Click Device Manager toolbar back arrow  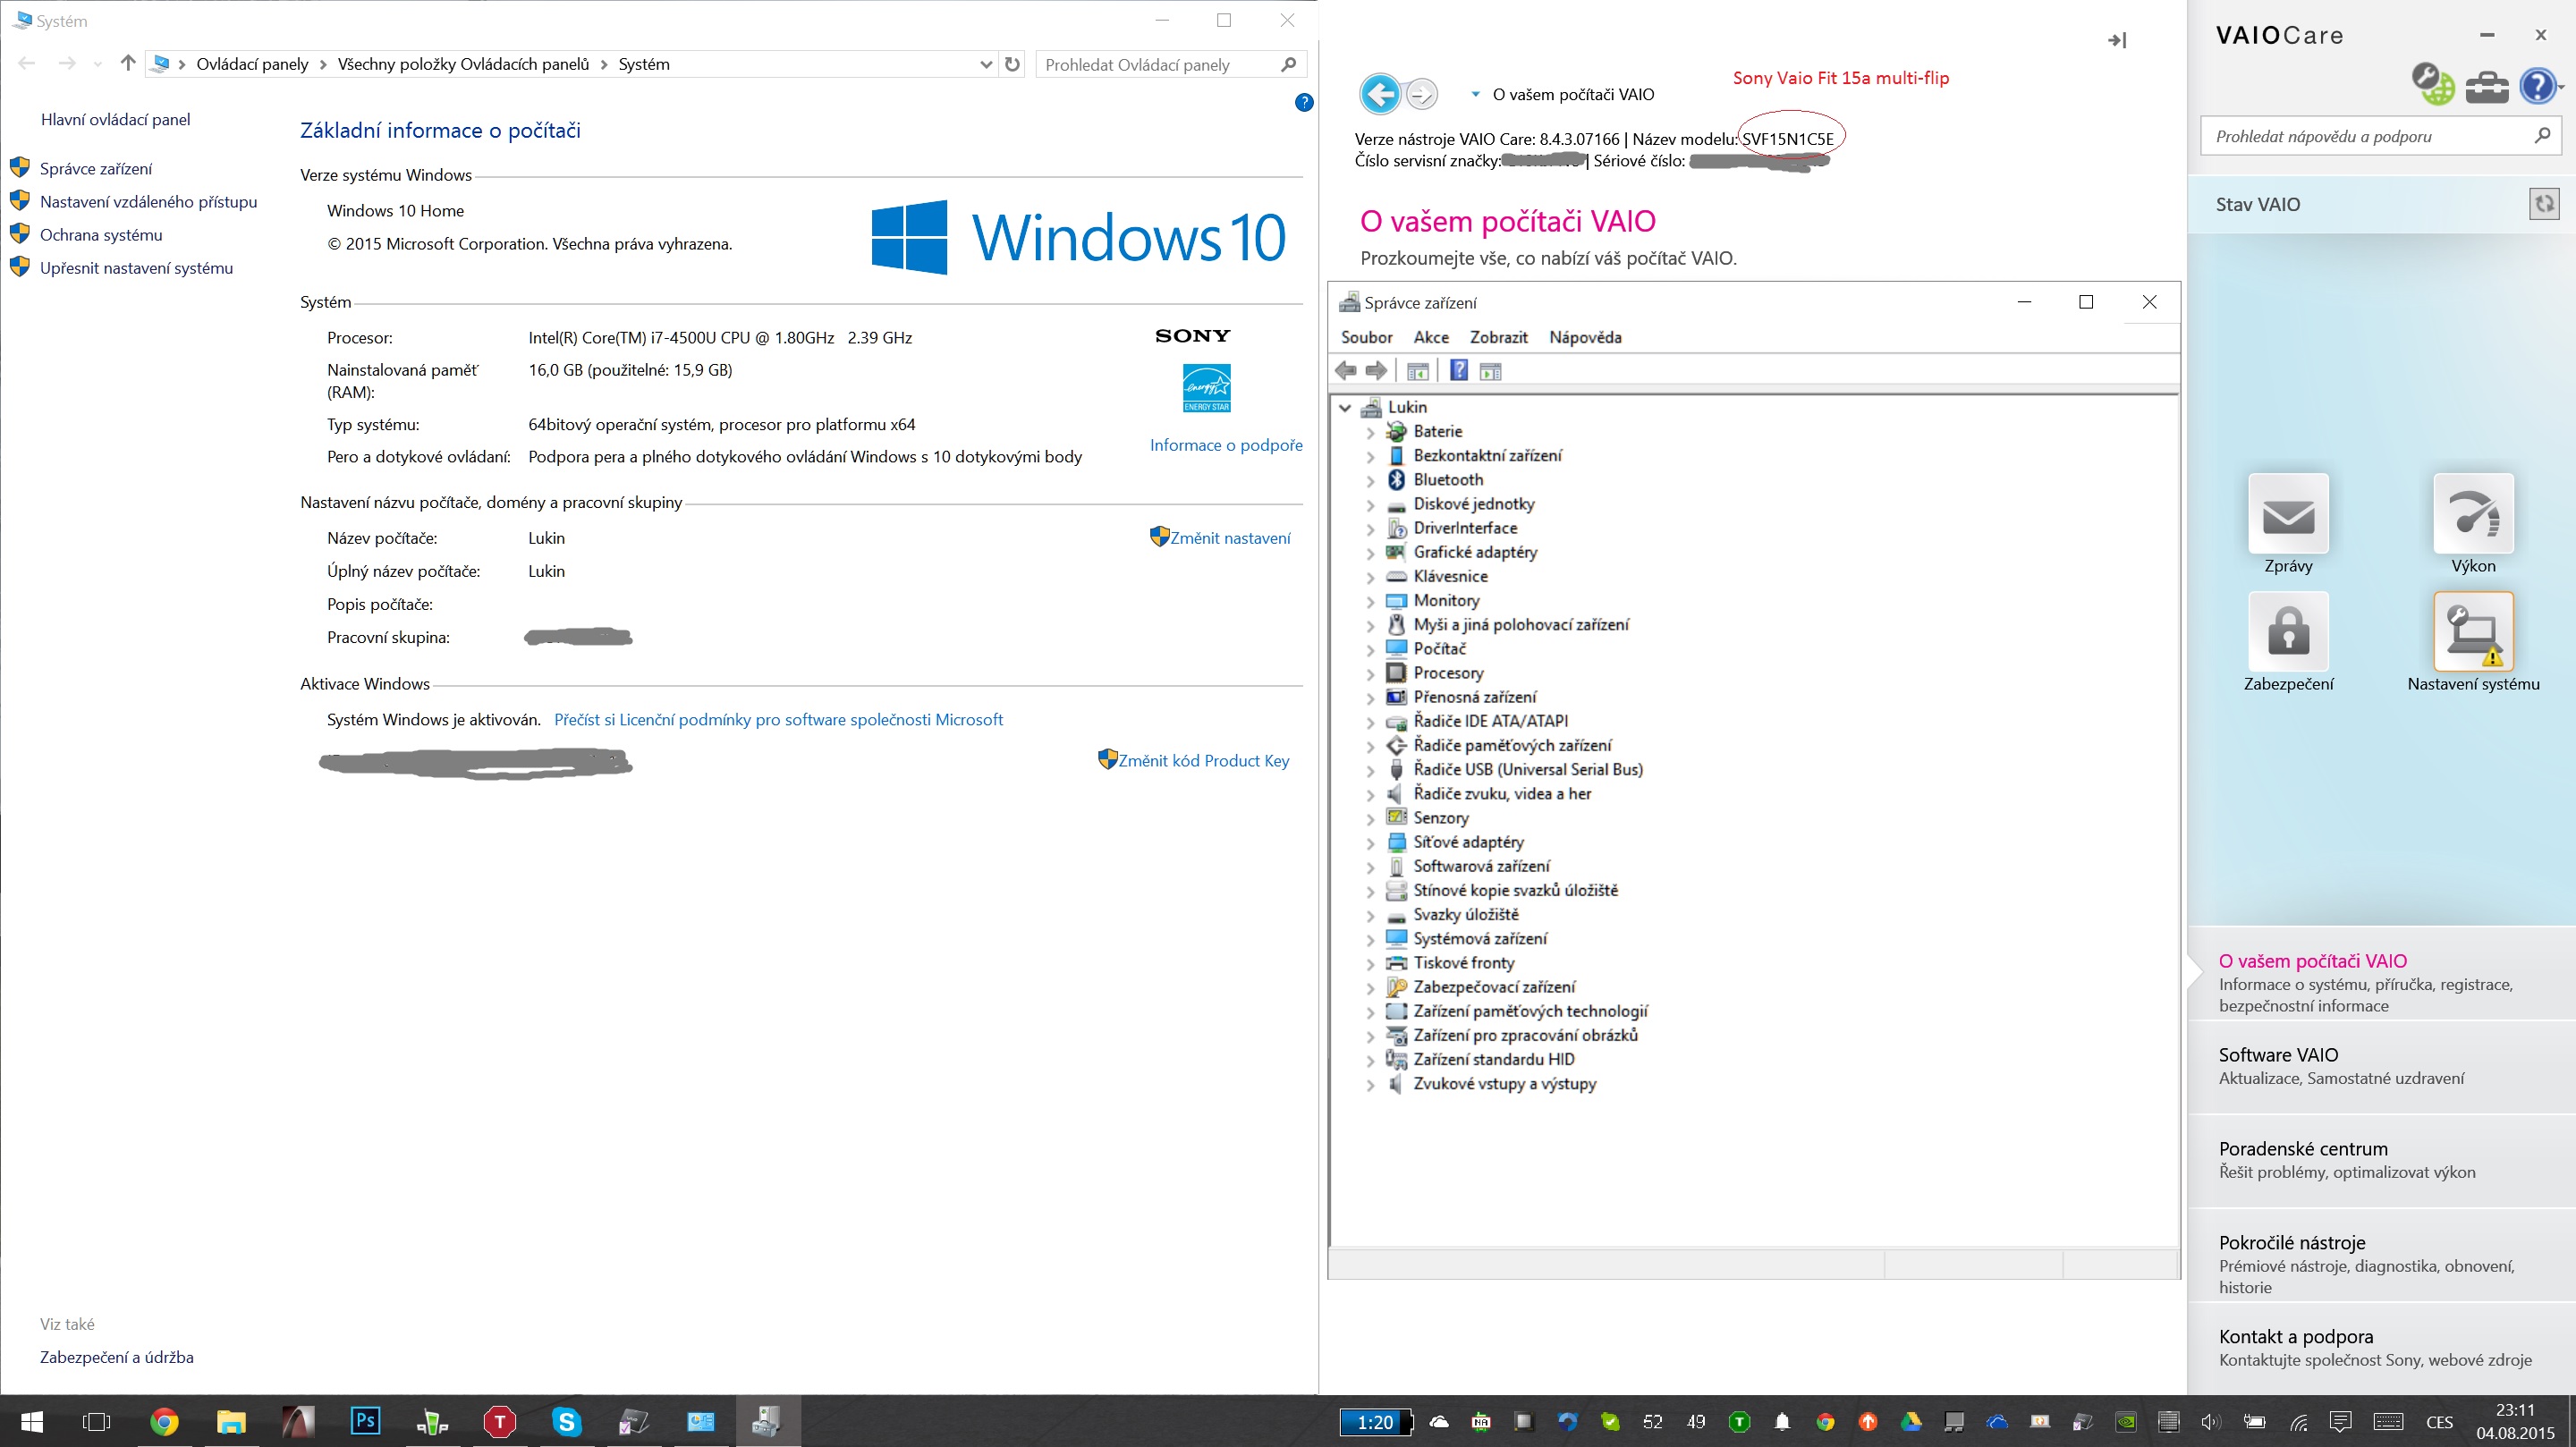tap(1346, 371)
